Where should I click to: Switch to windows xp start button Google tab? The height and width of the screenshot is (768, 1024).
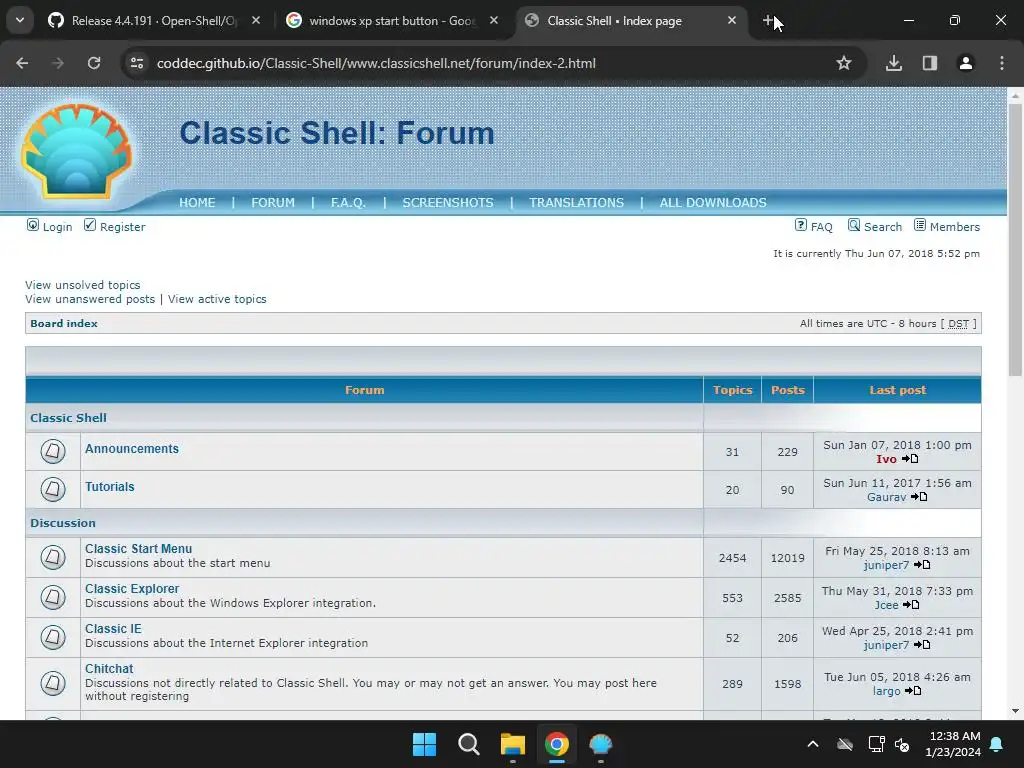392,21
